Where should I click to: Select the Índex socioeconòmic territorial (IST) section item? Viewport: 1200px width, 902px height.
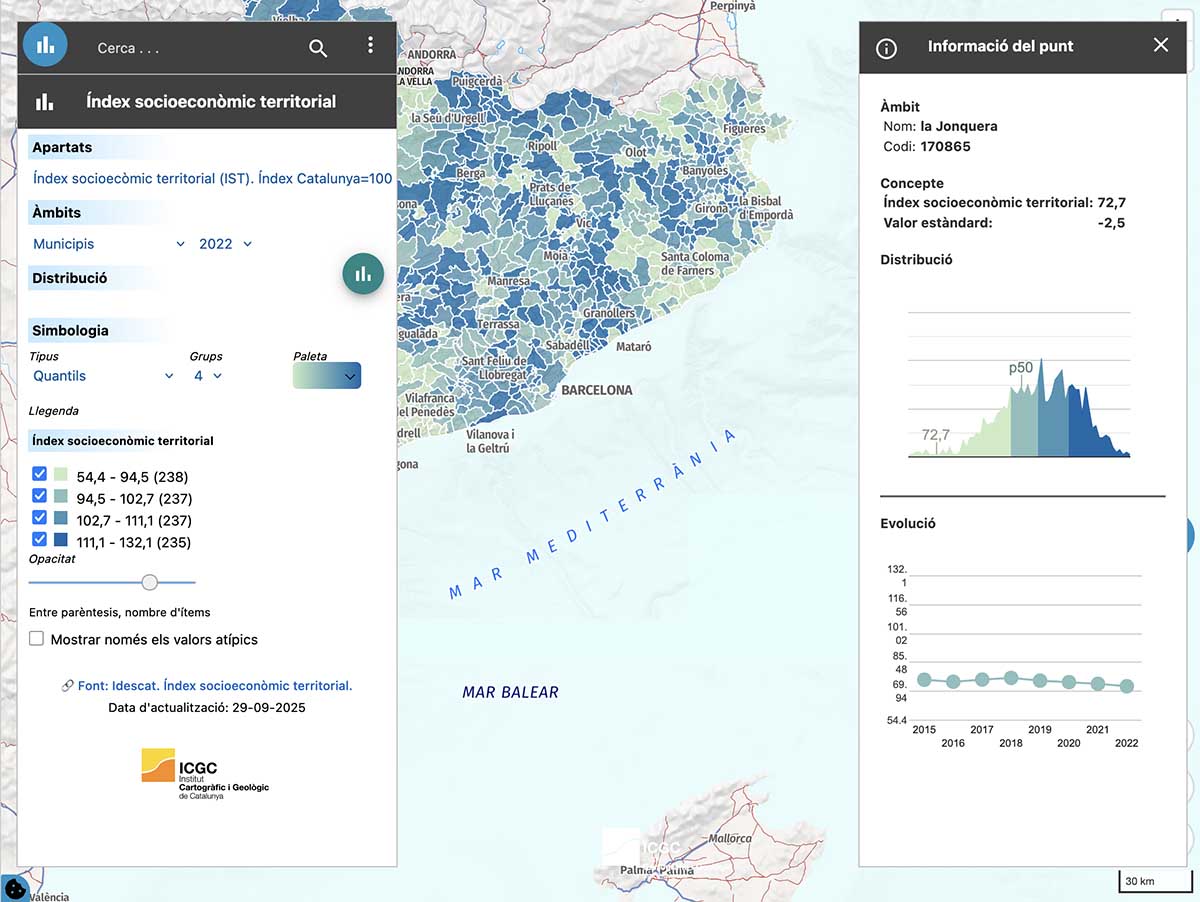[x=212, y=179]
